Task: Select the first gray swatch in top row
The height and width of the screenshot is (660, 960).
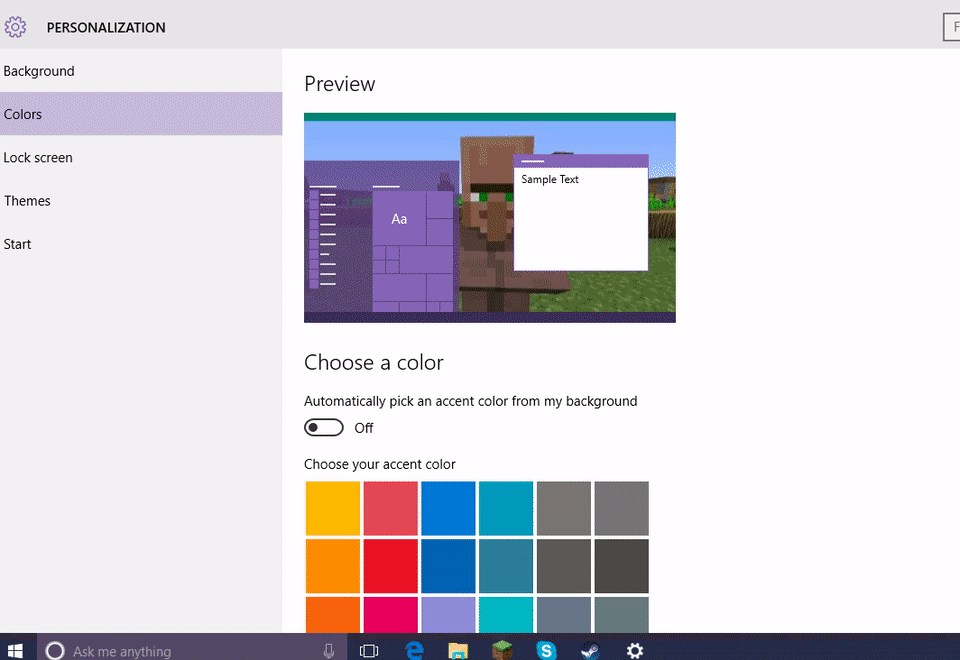Action: (564, 508)
